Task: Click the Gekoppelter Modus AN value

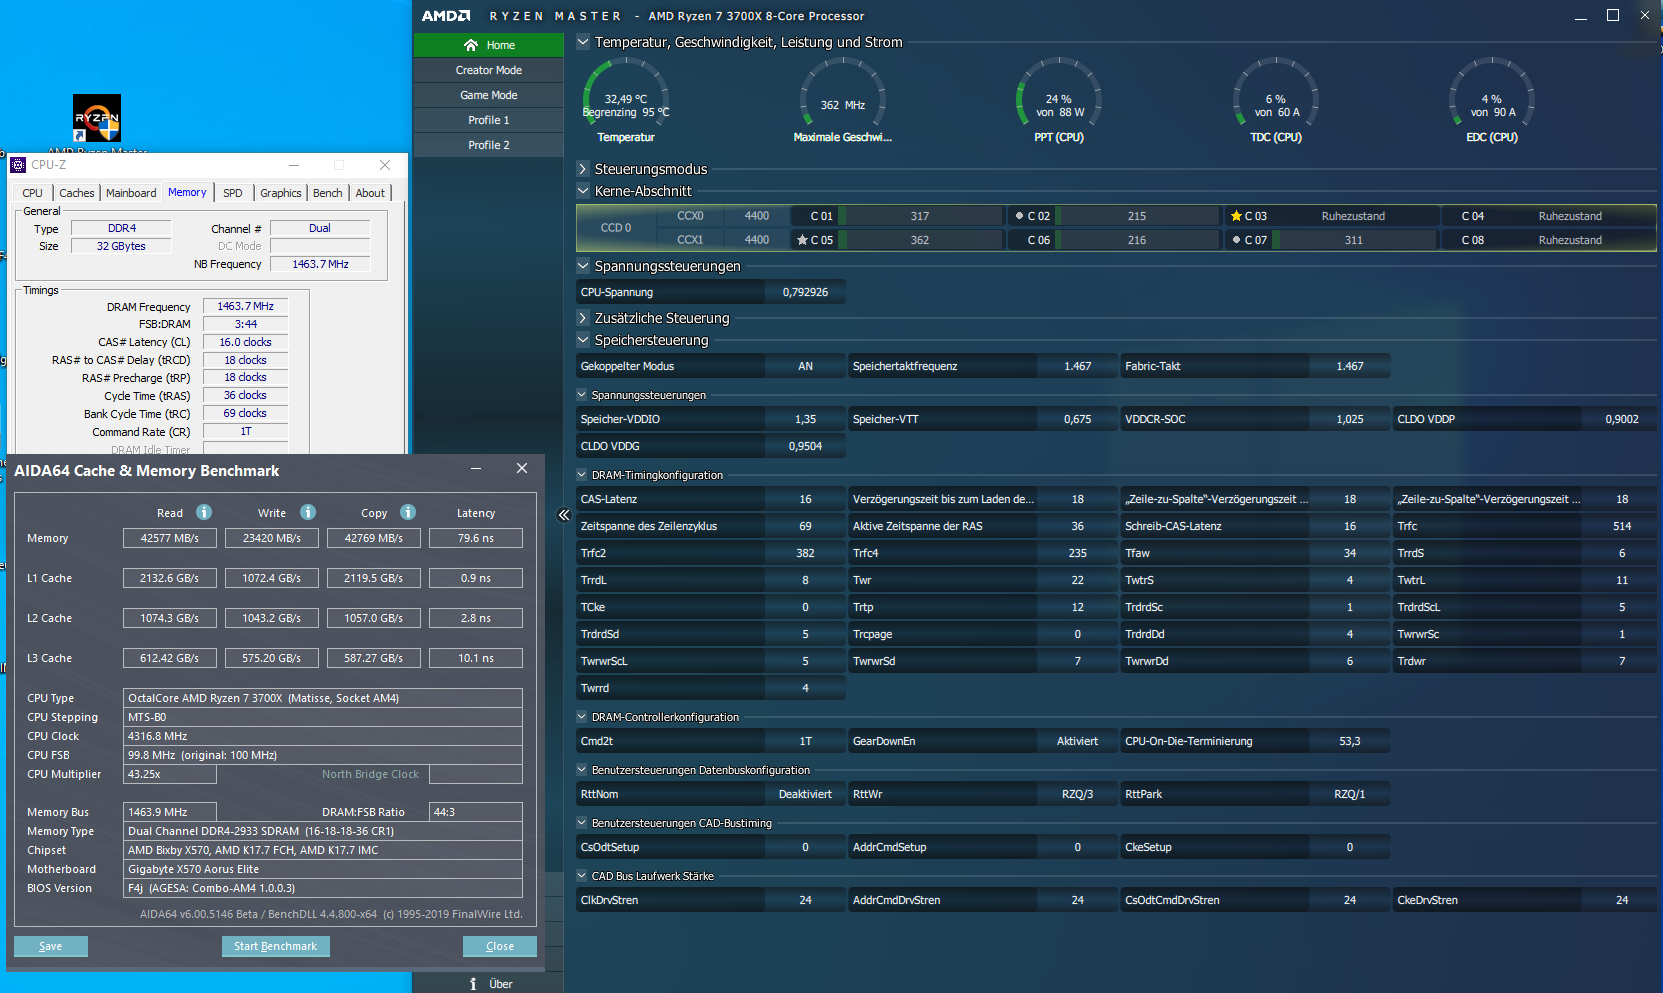Action: click(805, 366)
